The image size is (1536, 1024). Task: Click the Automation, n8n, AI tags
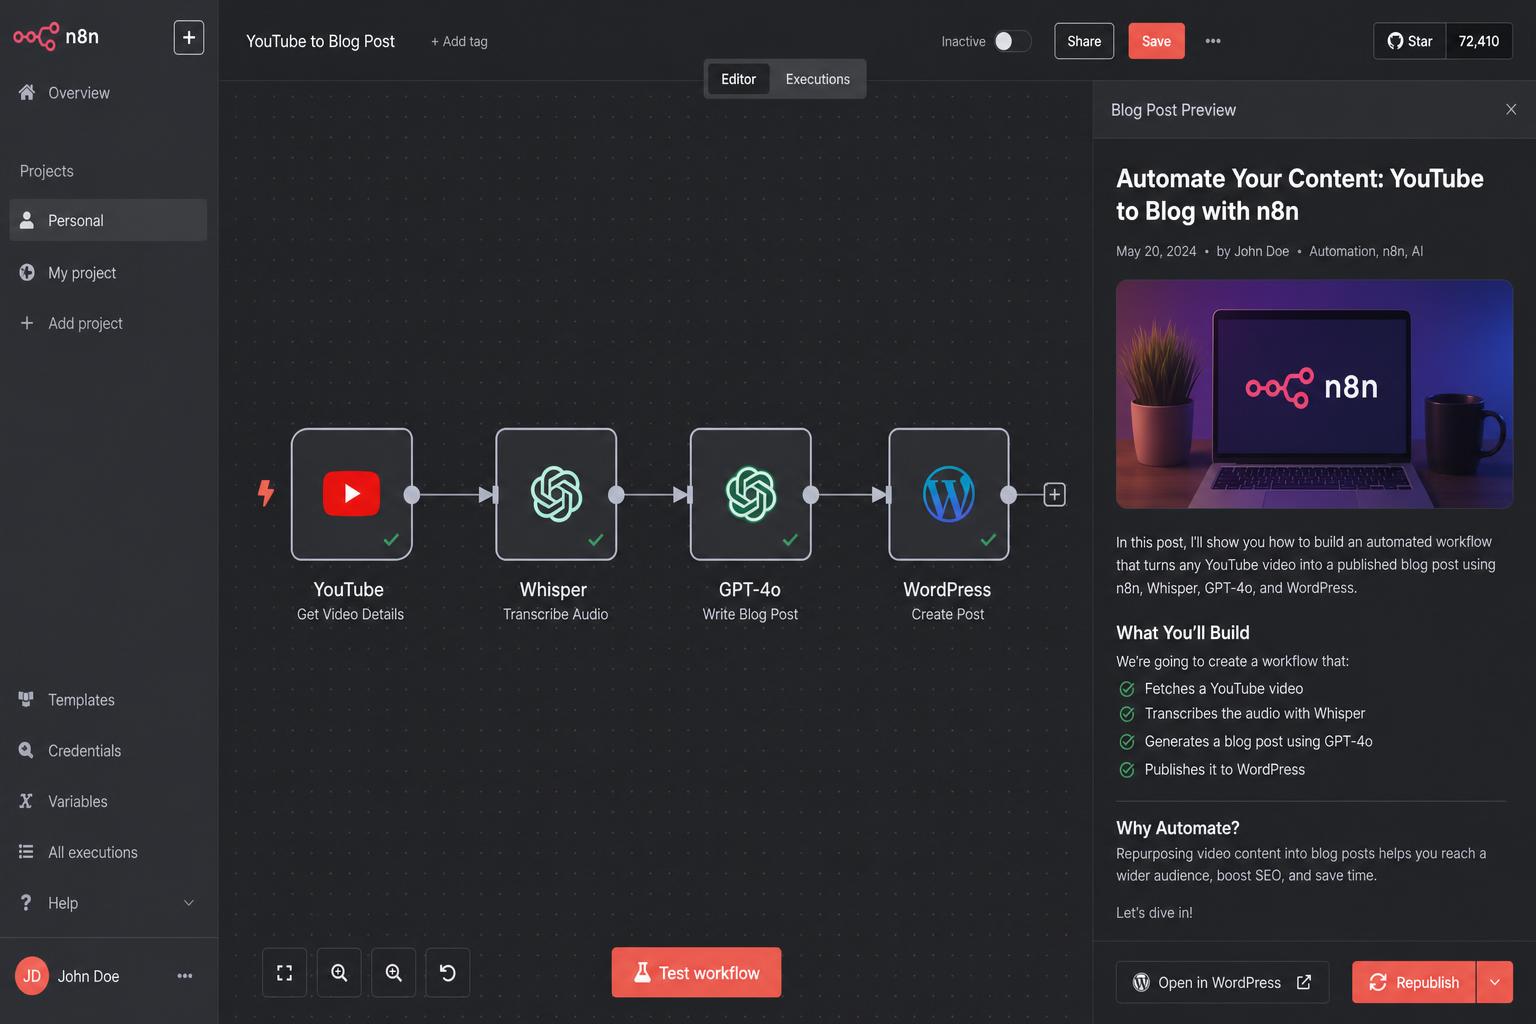[1366, 251]
